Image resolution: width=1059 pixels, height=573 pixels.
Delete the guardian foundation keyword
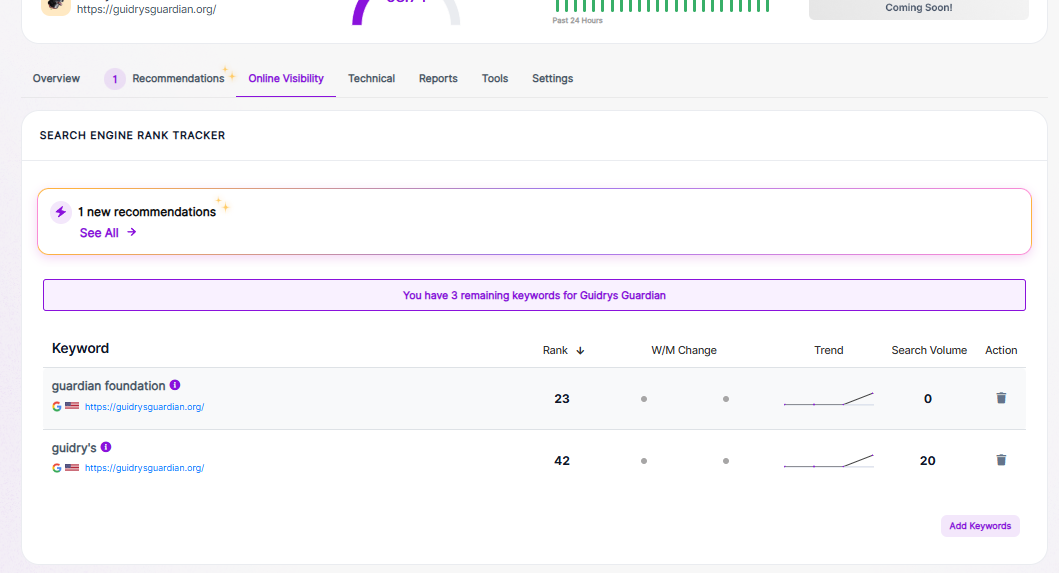(1001, 398)
